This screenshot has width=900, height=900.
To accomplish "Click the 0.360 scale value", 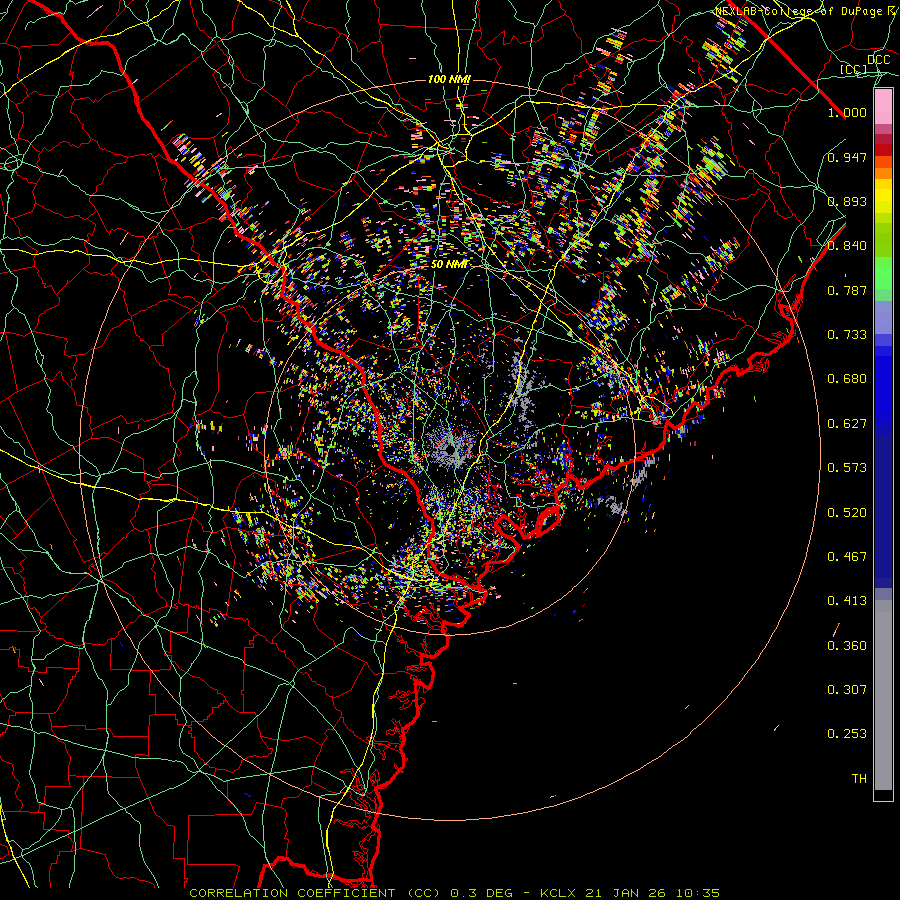I will 847,646.
